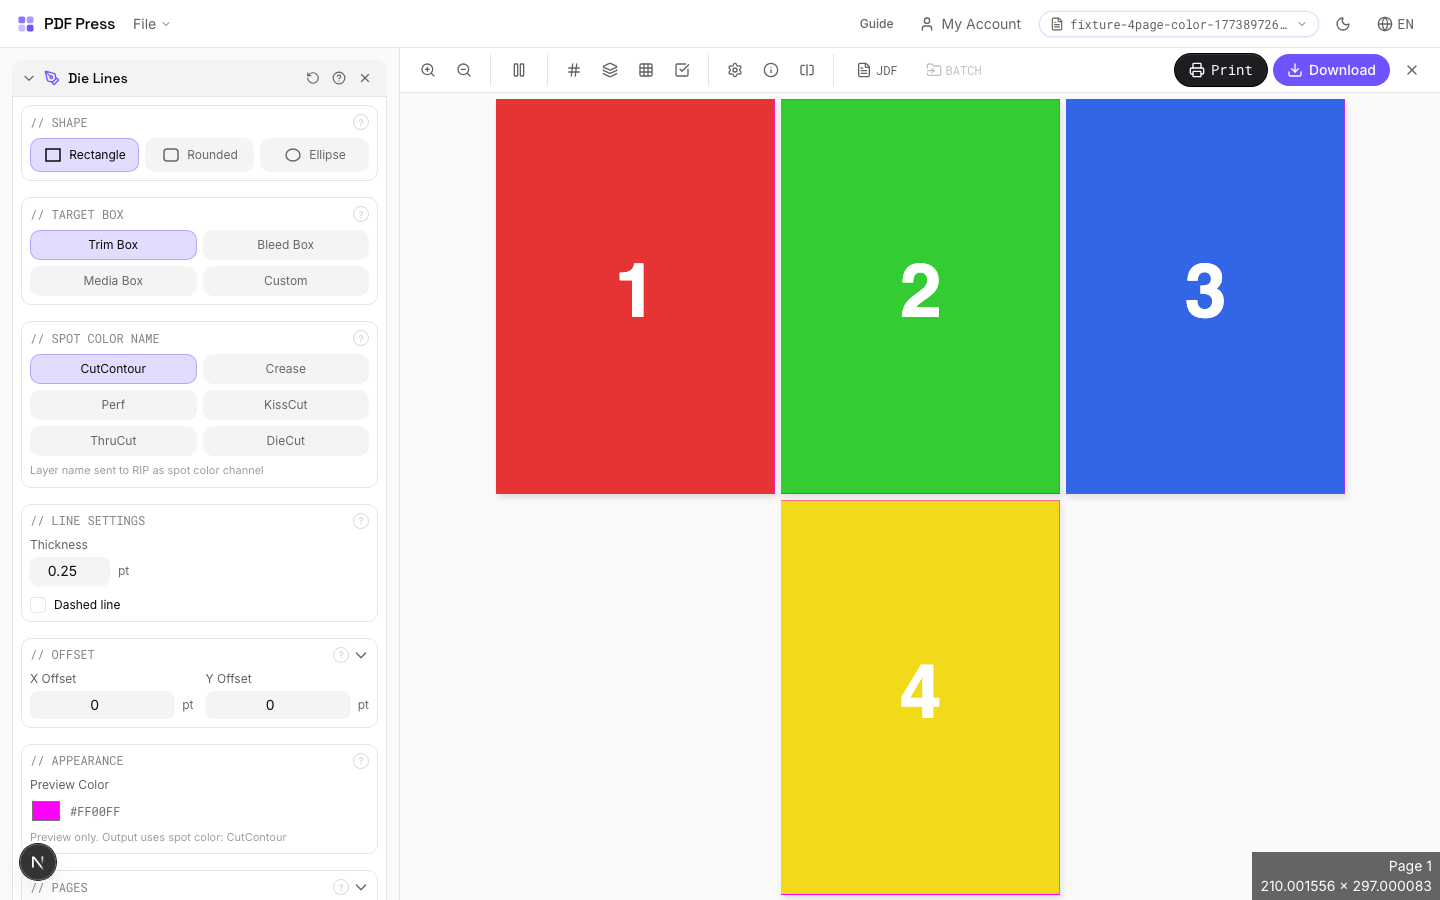The width and height of the screenshot is (1440, 900).
Task: Collapse the Offset section
Action: click(361, 655)
